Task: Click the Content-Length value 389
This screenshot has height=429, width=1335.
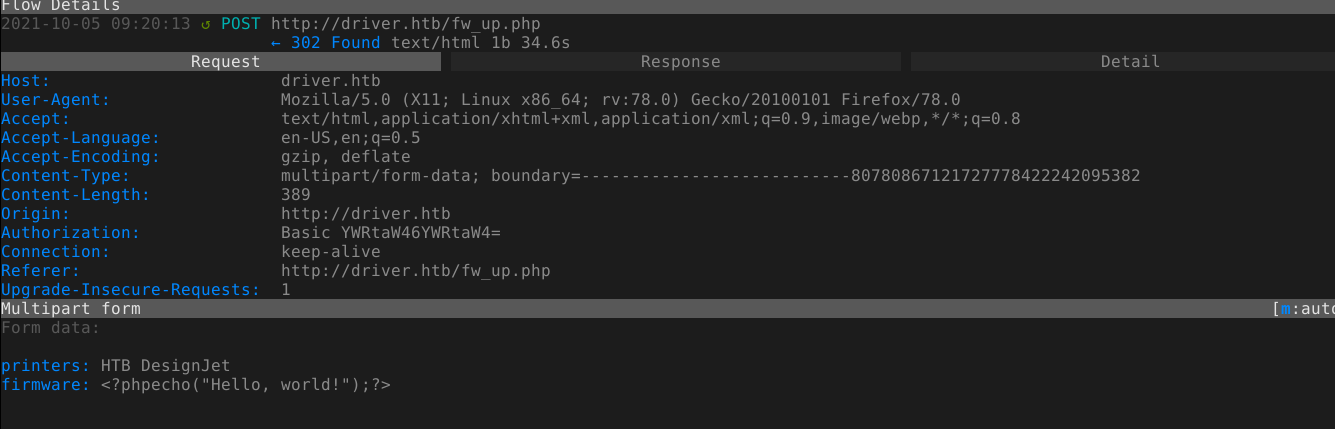Action: (x=296, y=195)
